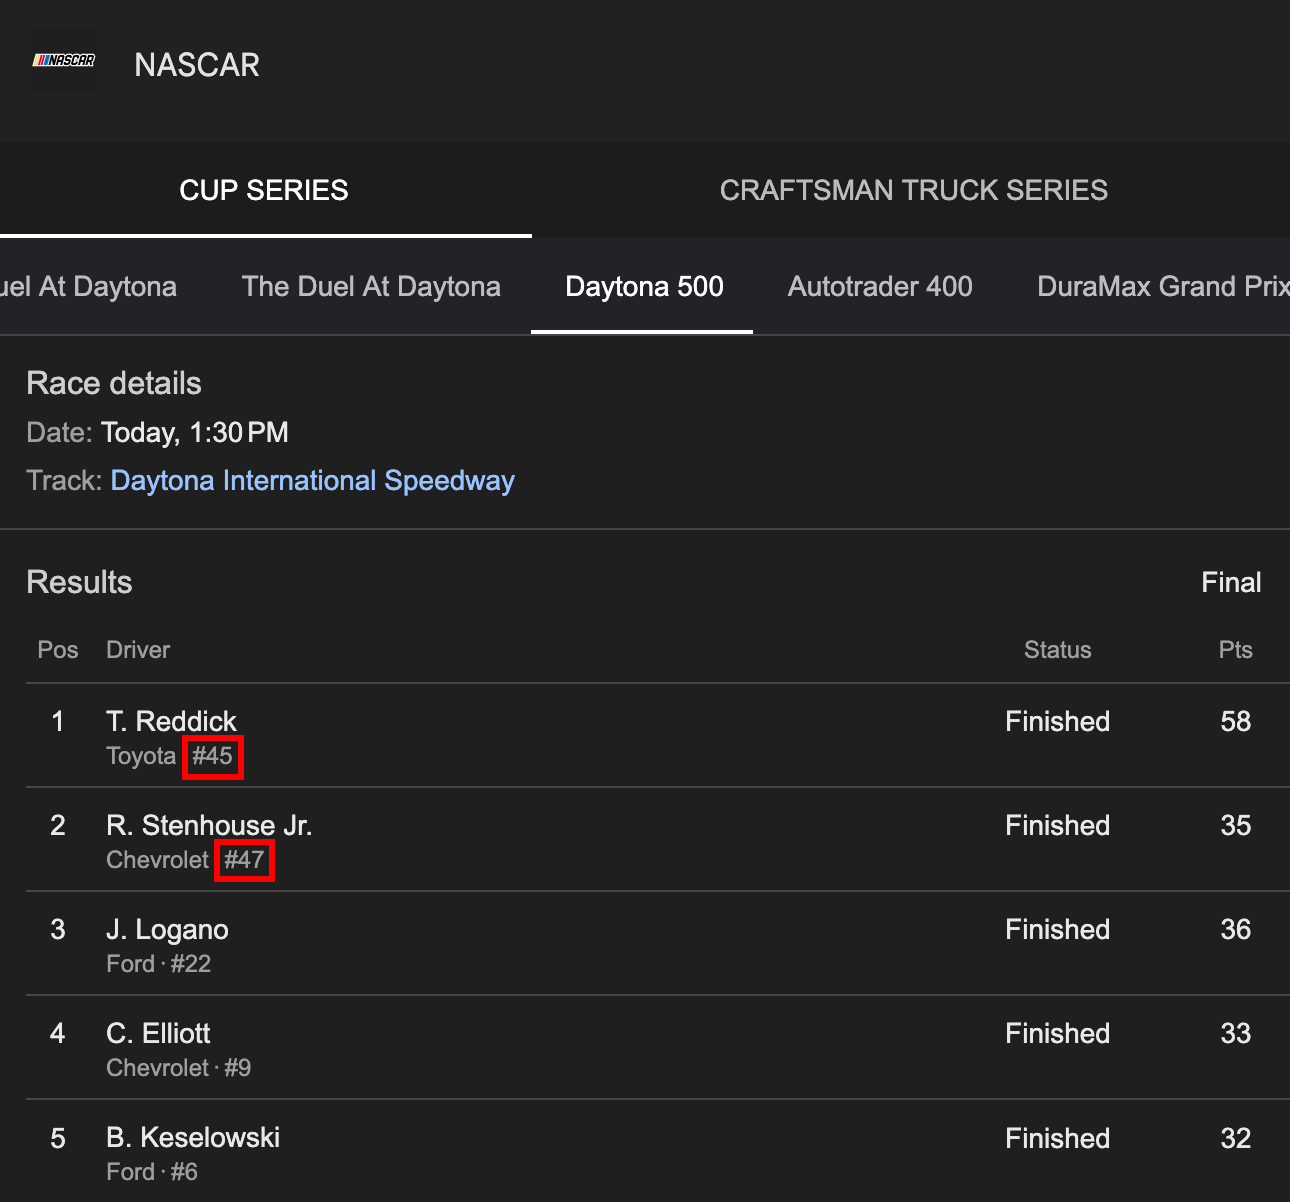Select the DuraMax Grand Prix race tab
Screen dimensions: 1290x1202
coord(1163,287)
